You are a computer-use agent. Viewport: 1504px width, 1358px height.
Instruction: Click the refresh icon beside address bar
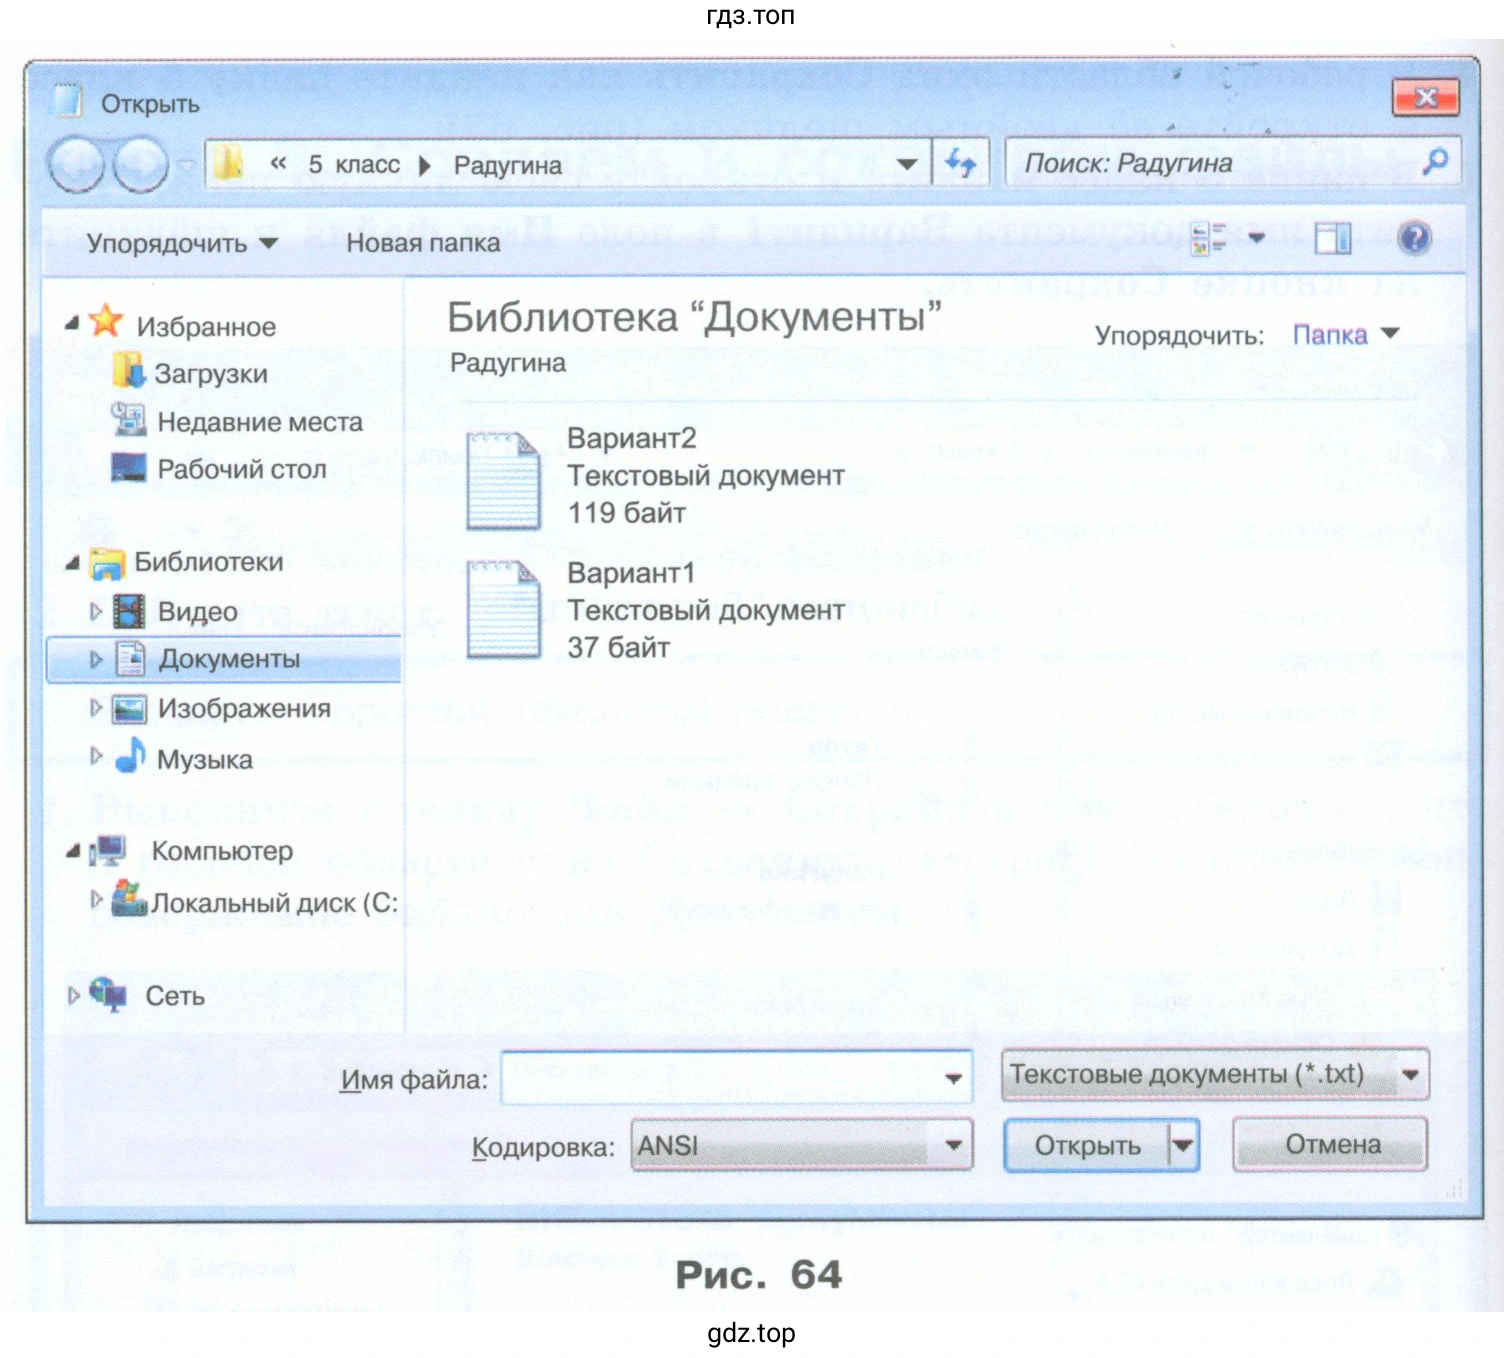click(x=961, y=163)
